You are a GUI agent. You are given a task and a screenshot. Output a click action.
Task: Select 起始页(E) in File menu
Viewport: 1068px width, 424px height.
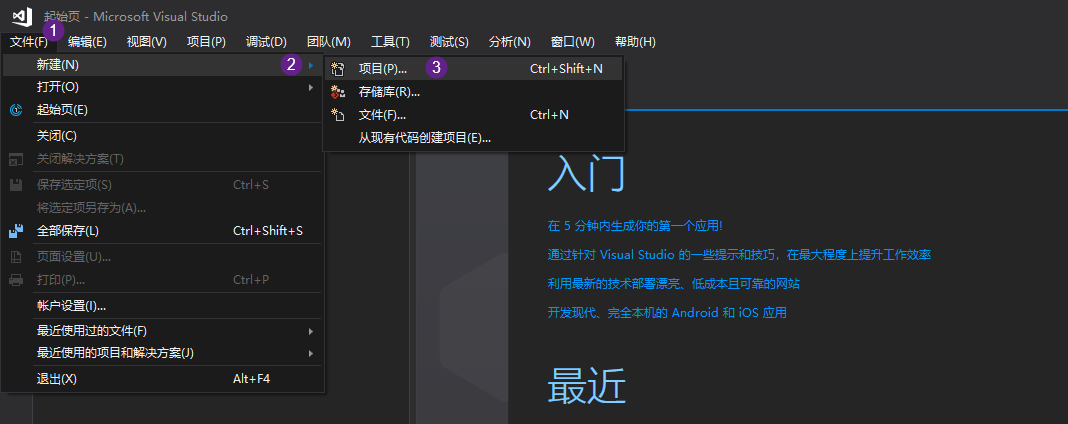click(163, 110)
